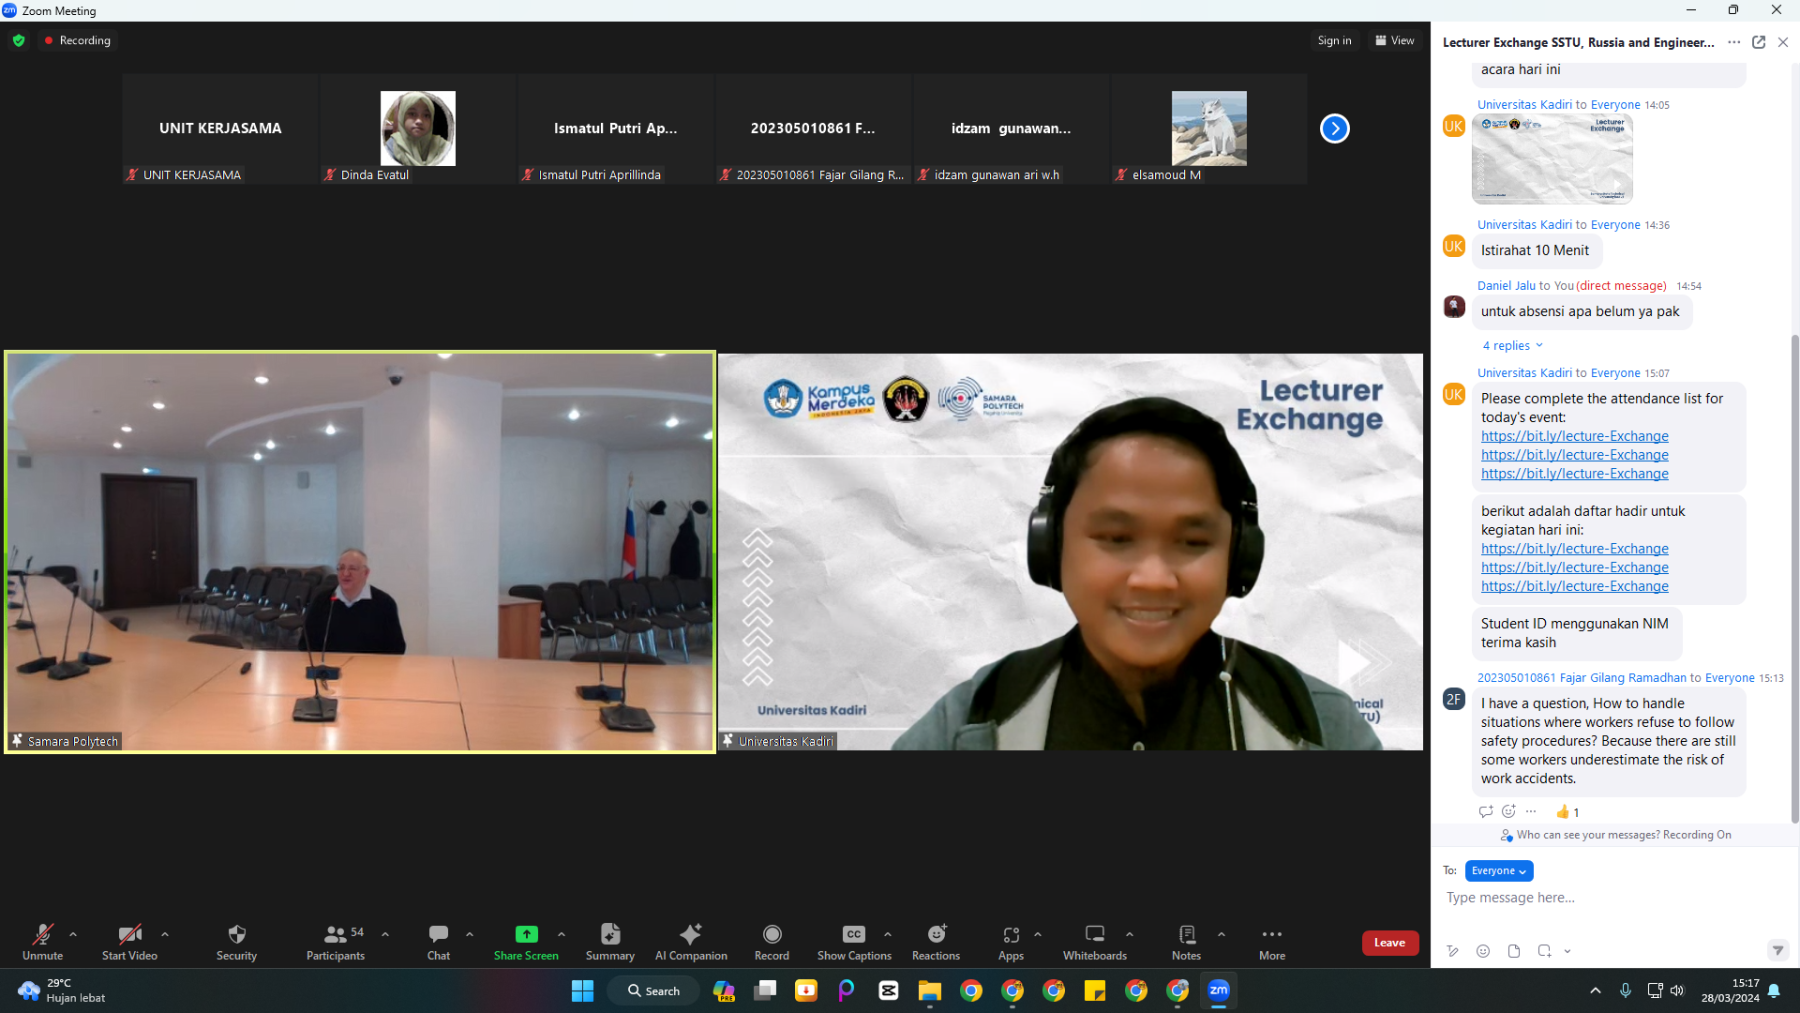Open the Security shield menu
This screenshot has height=1013, width=1800.
coord(237,942)
